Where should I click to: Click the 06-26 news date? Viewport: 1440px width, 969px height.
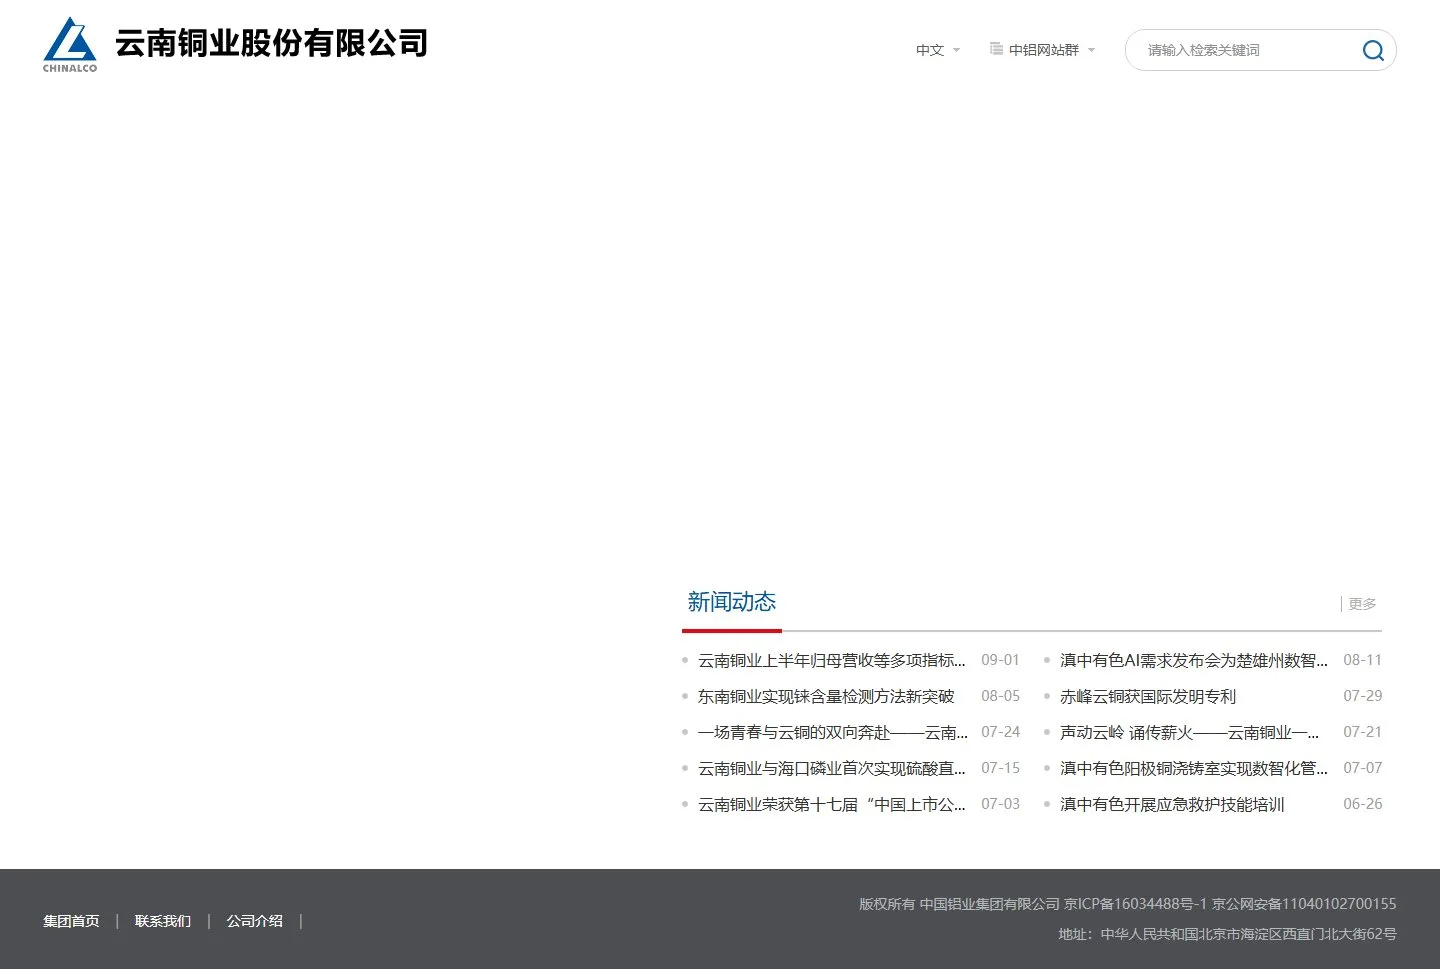click(x=1362, y=804)
